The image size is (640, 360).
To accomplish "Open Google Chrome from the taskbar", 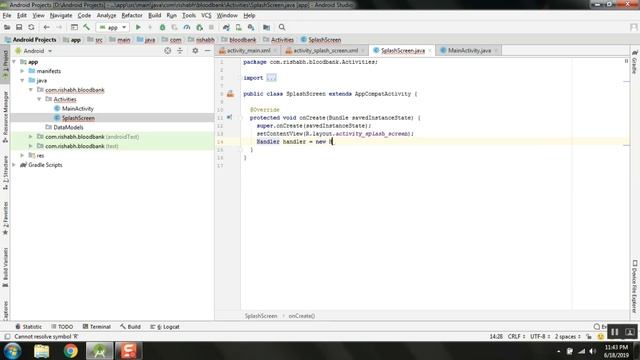I will 71,351.
